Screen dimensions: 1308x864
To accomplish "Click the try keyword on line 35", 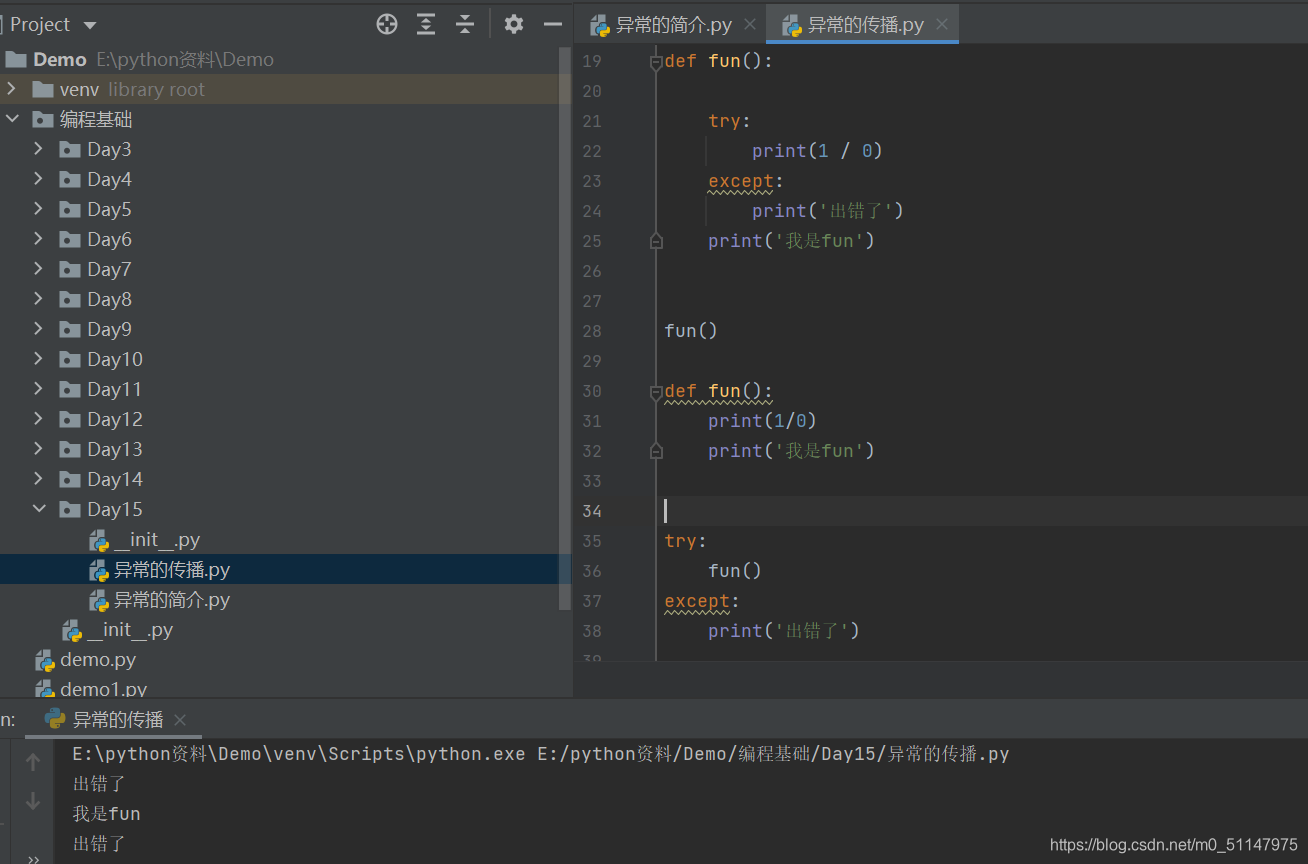I will coord(680,541).
